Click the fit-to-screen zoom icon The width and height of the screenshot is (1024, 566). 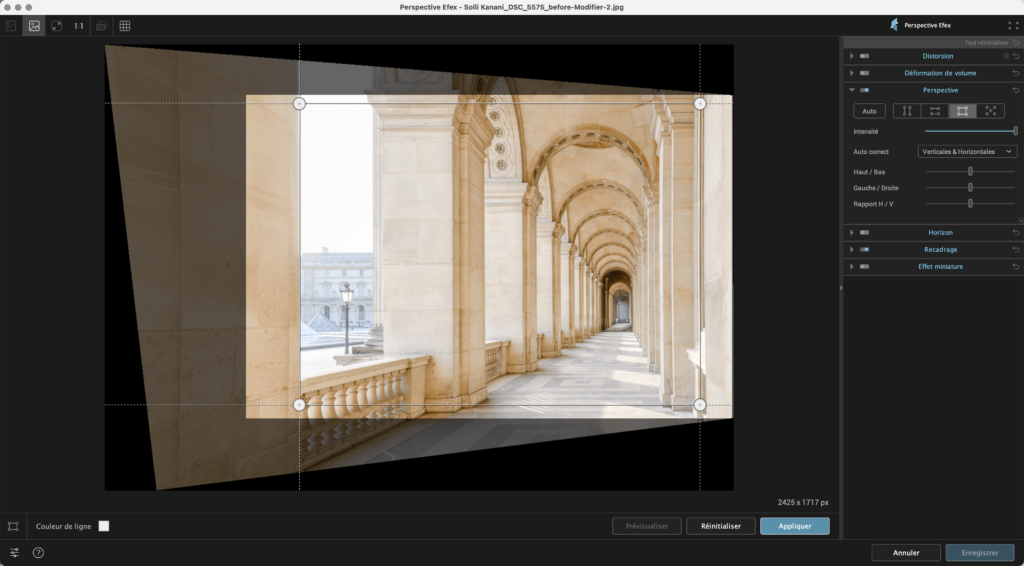[57, 26]
